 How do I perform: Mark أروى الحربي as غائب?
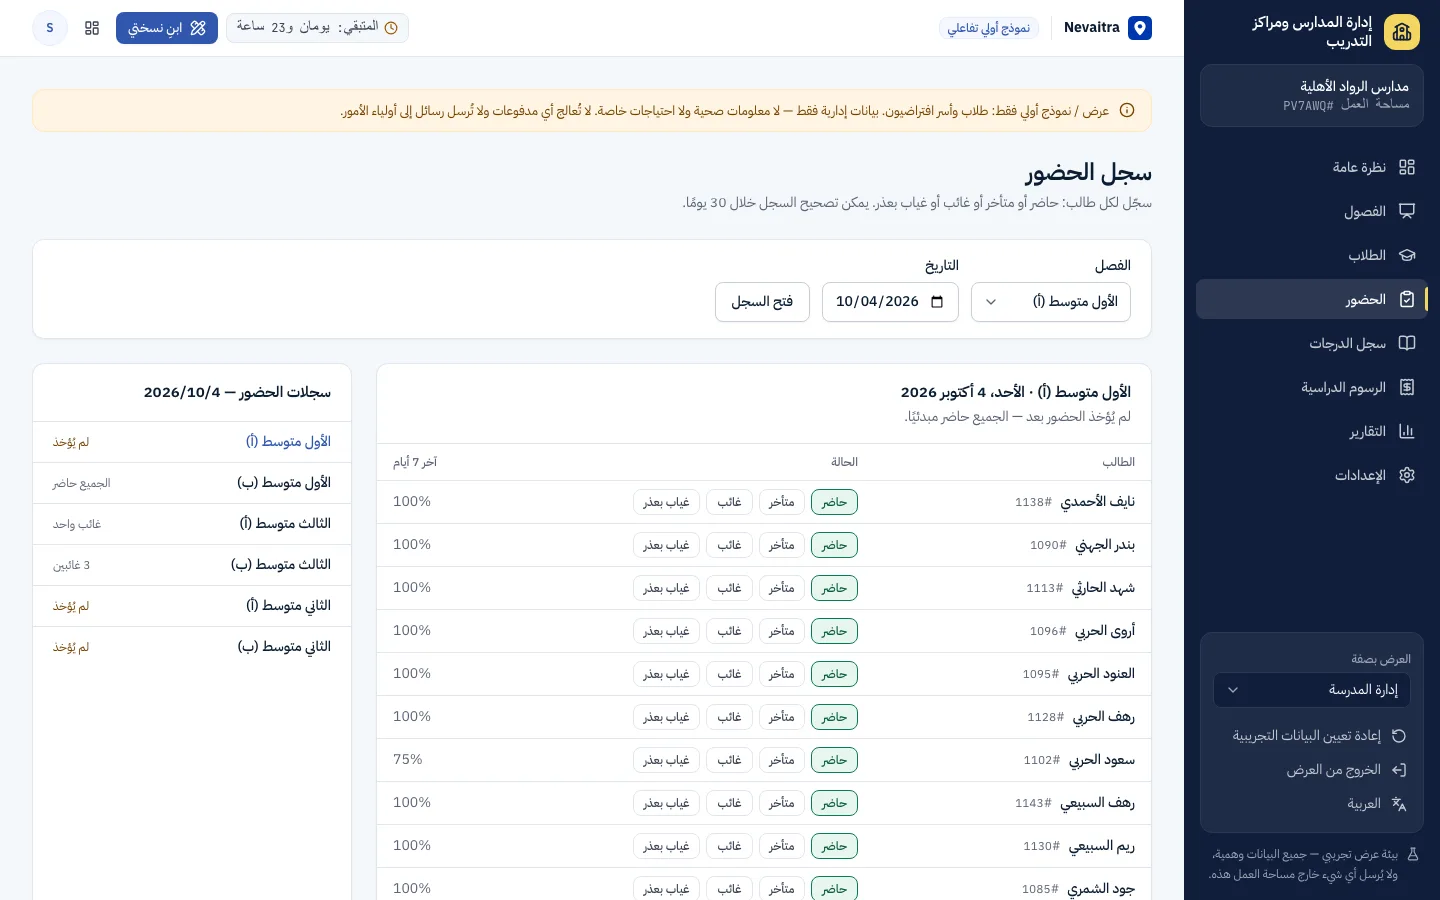coord(729,631)
